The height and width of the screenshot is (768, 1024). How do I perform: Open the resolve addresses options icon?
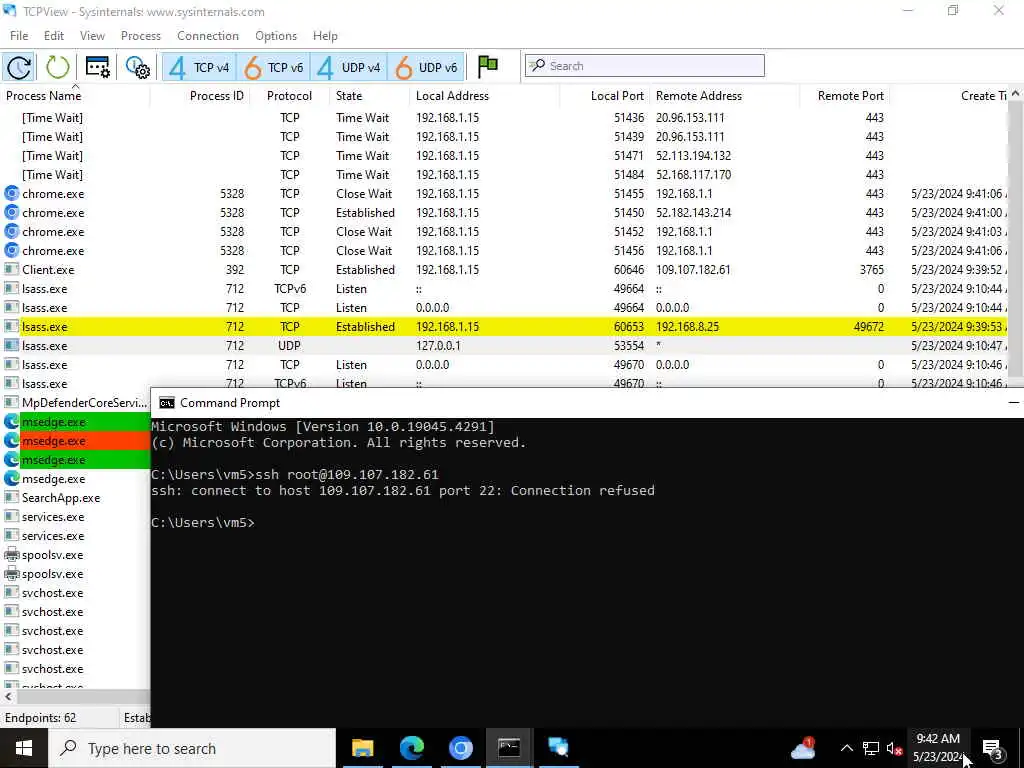98,67
